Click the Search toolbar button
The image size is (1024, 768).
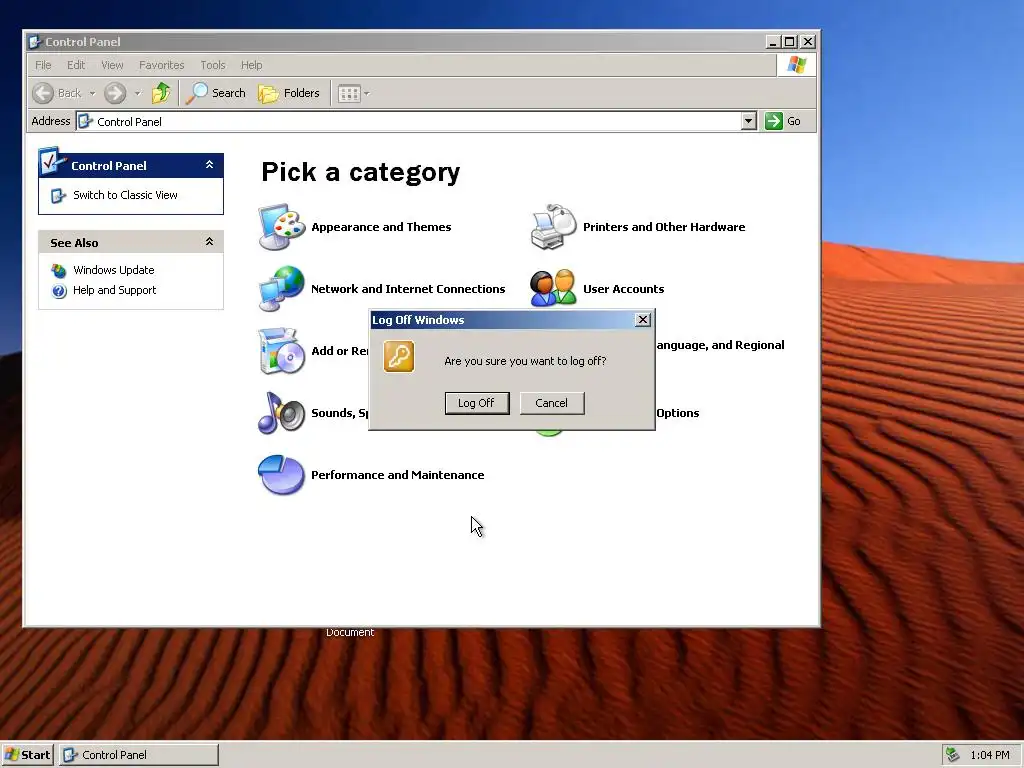[x=216, y=93]
